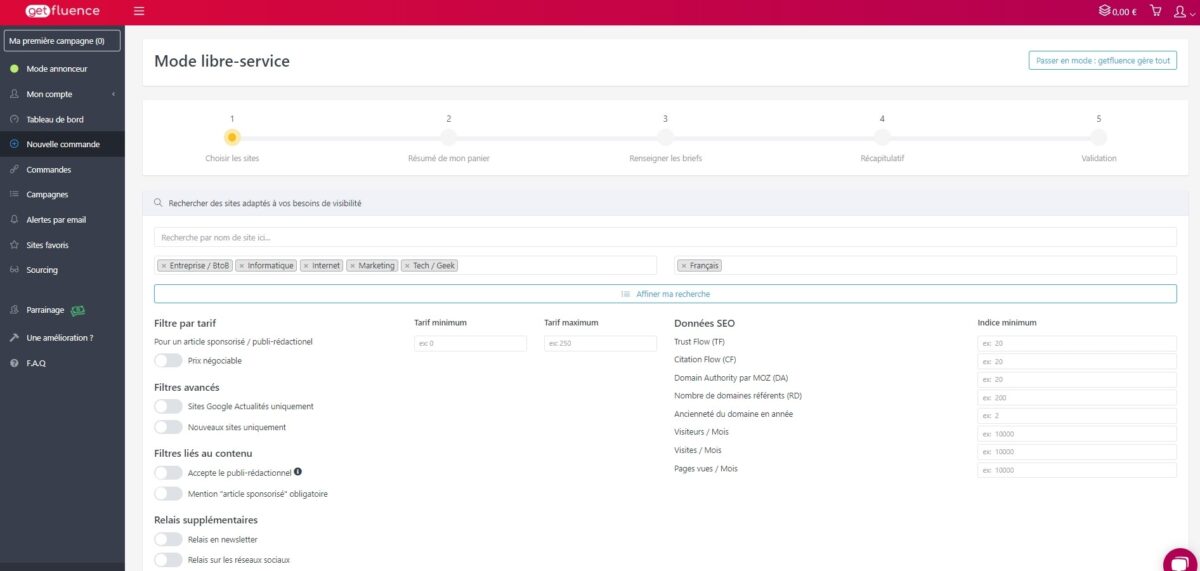
Task: Click the site name search field
Action: [x=665, y=238]
